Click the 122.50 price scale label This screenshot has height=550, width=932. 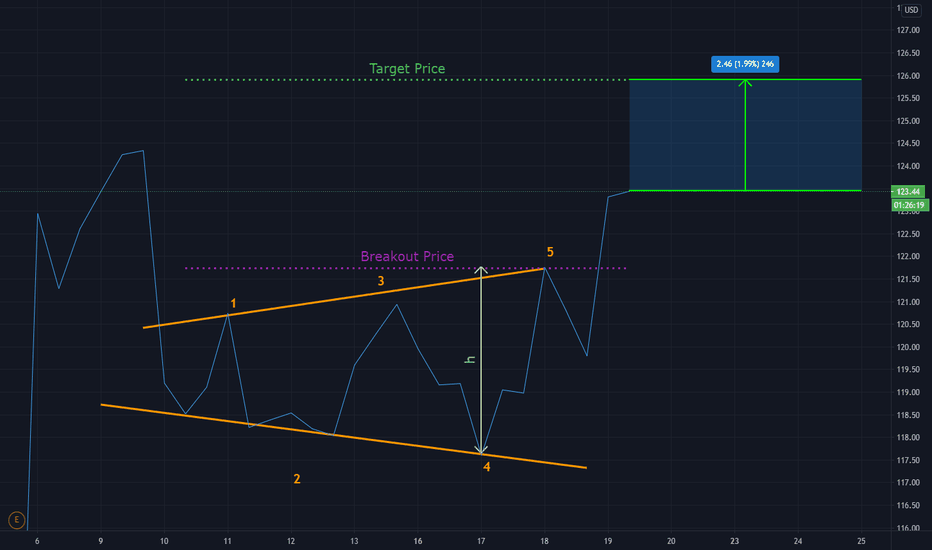point(908,234)
